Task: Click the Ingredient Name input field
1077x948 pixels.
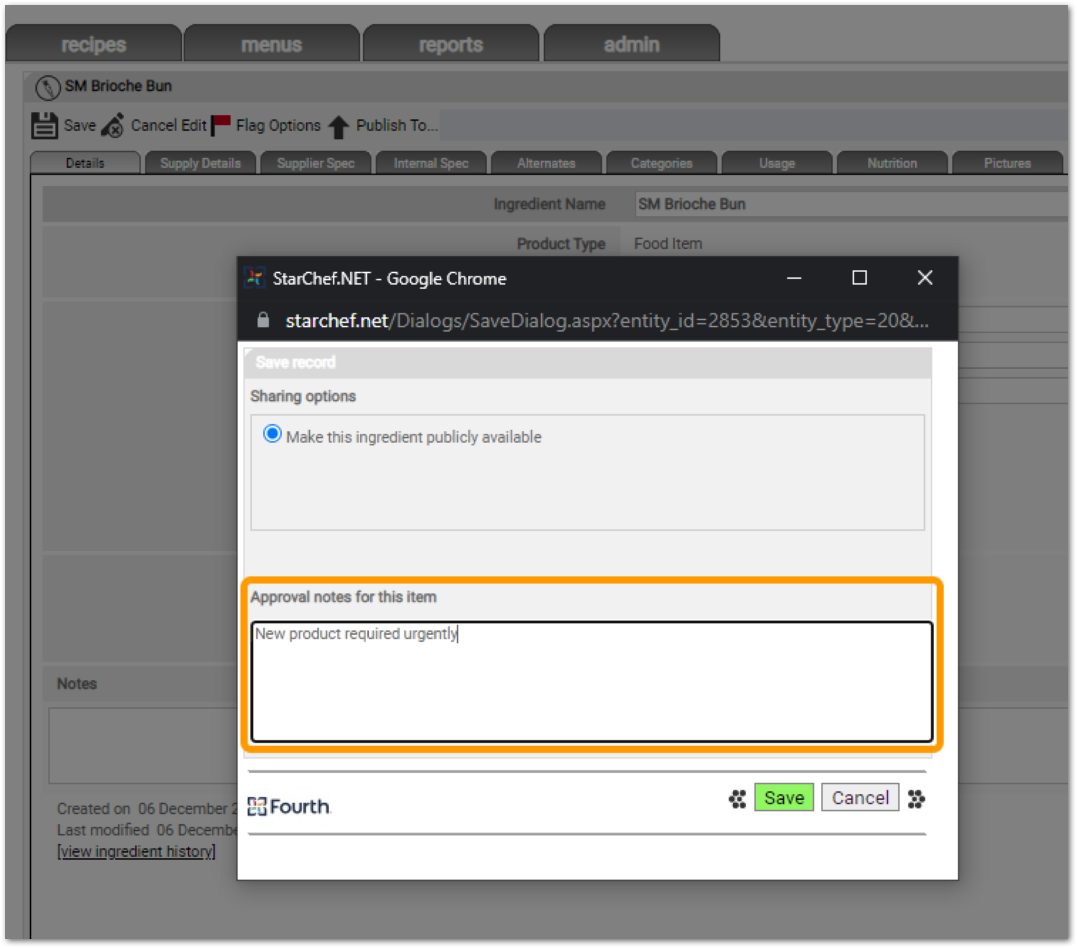Action: pos(851,204)
